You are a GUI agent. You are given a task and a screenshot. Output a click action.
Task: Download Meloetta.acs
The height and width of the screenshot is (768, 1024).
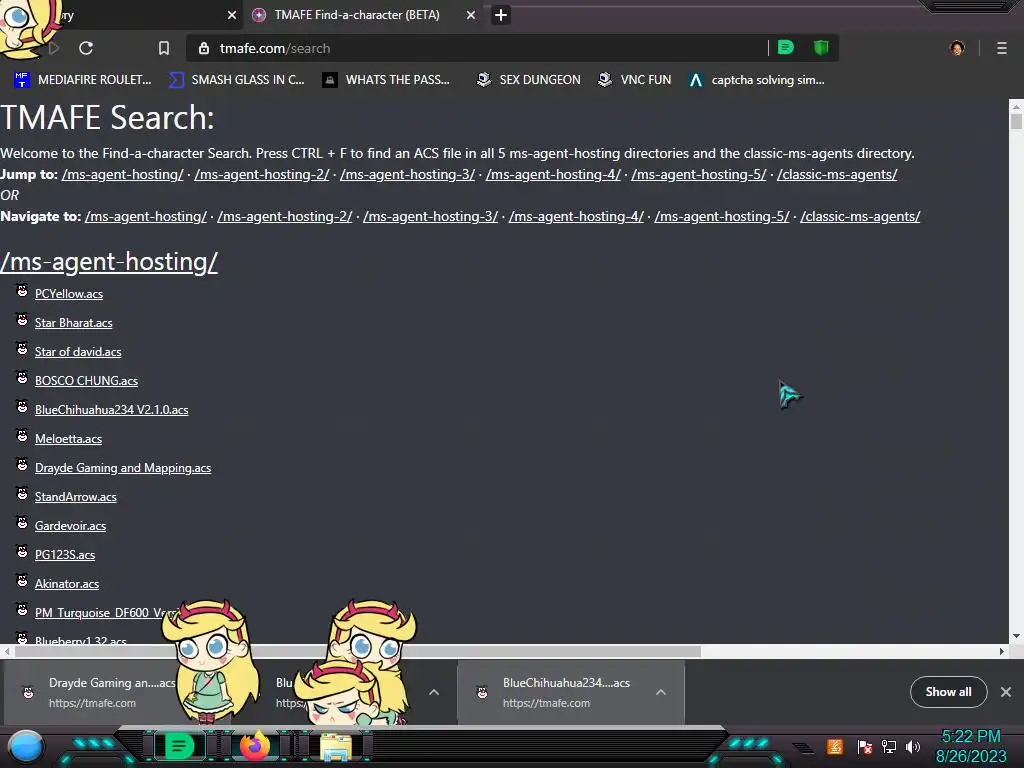point(68,439)
